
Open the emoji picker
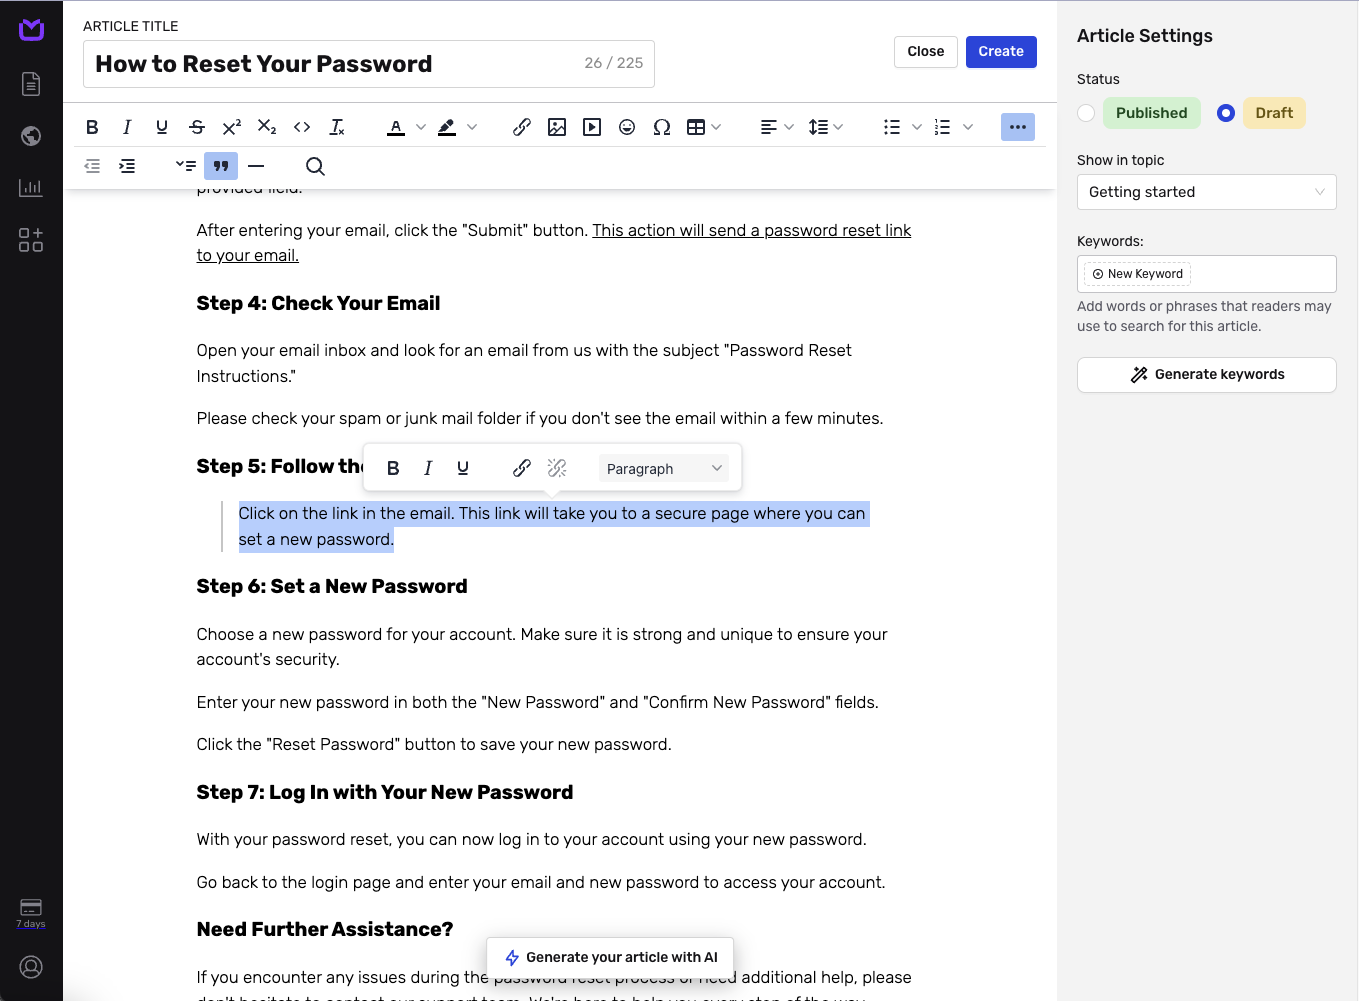click(x=627, y=127)
